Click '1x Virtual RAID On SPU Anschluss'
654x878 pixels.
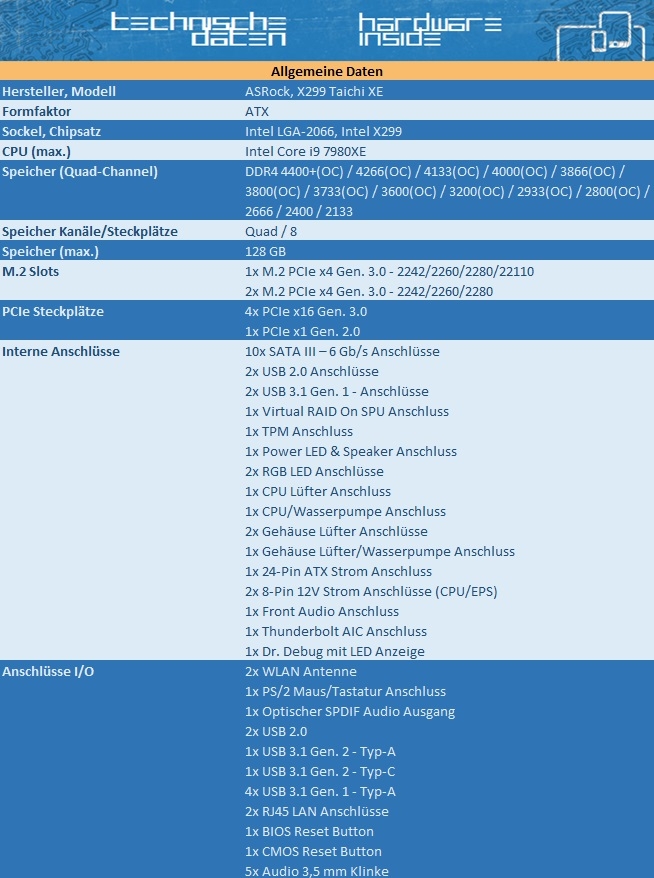pos(347,412)
